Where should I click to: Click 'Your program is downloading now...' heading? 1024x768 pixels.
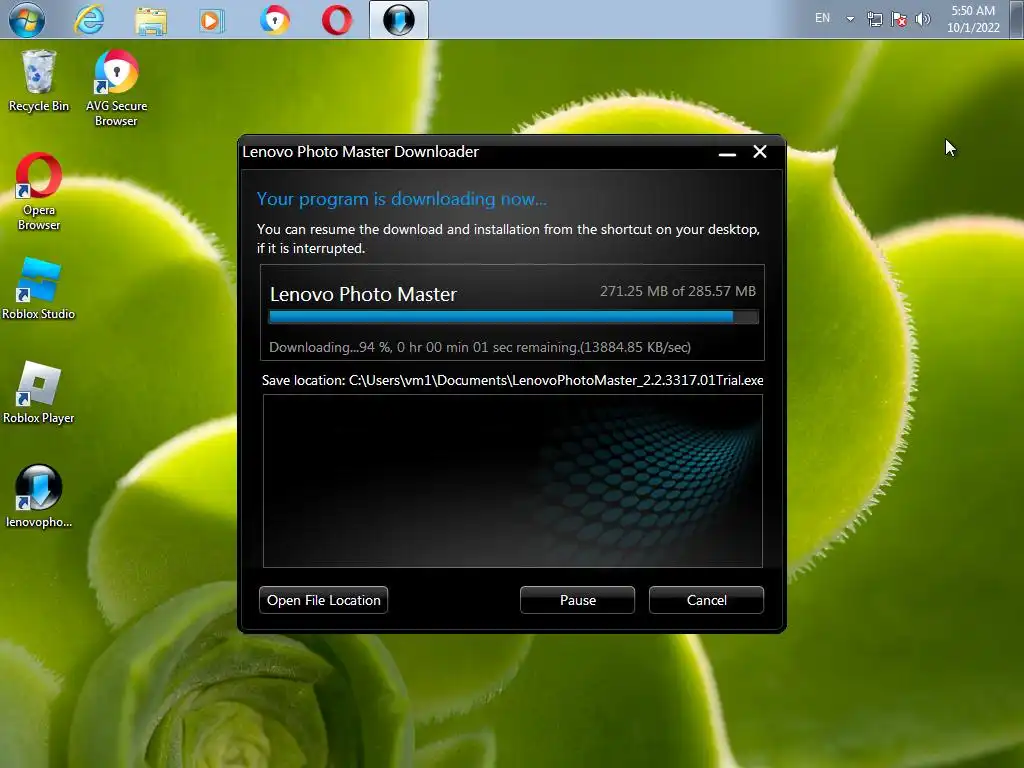pos(402,199)
